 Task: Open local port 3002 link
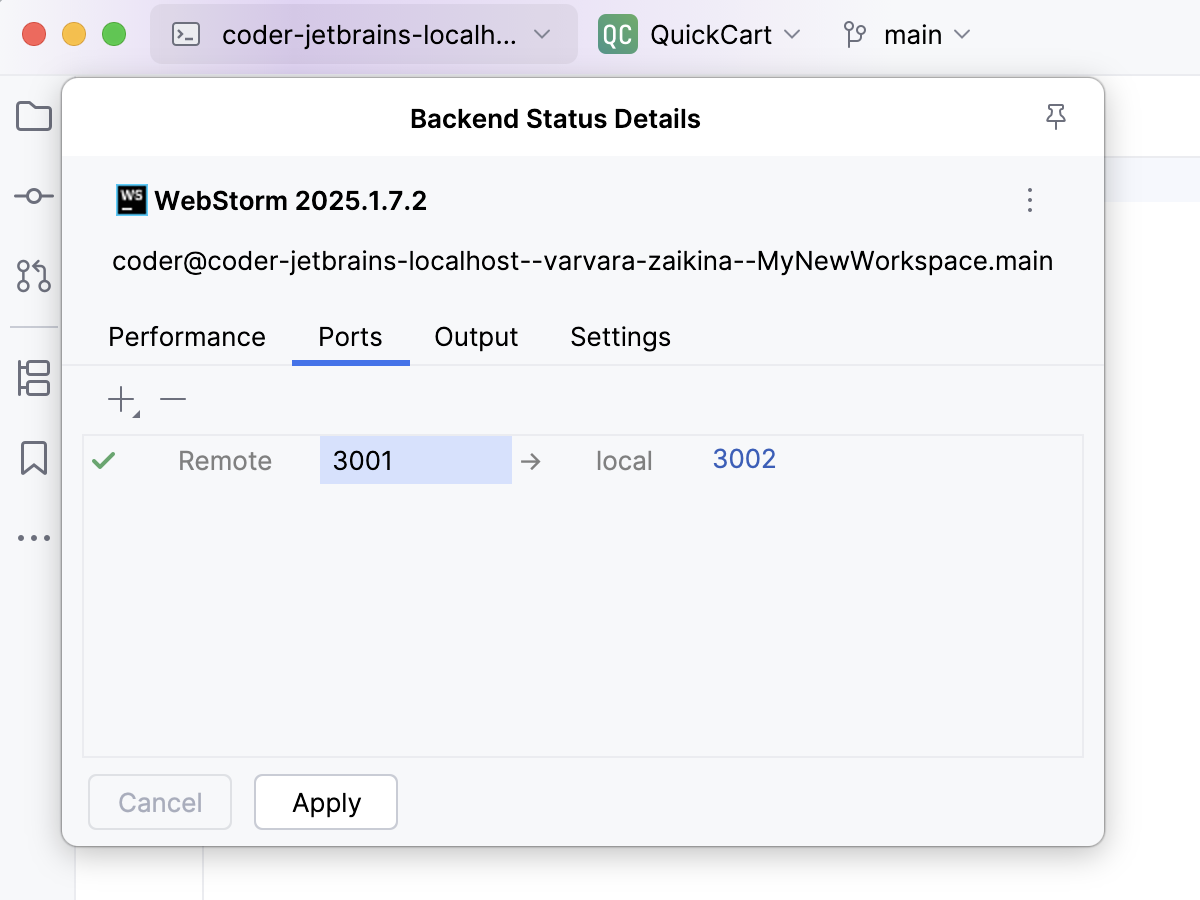point(744,459)
